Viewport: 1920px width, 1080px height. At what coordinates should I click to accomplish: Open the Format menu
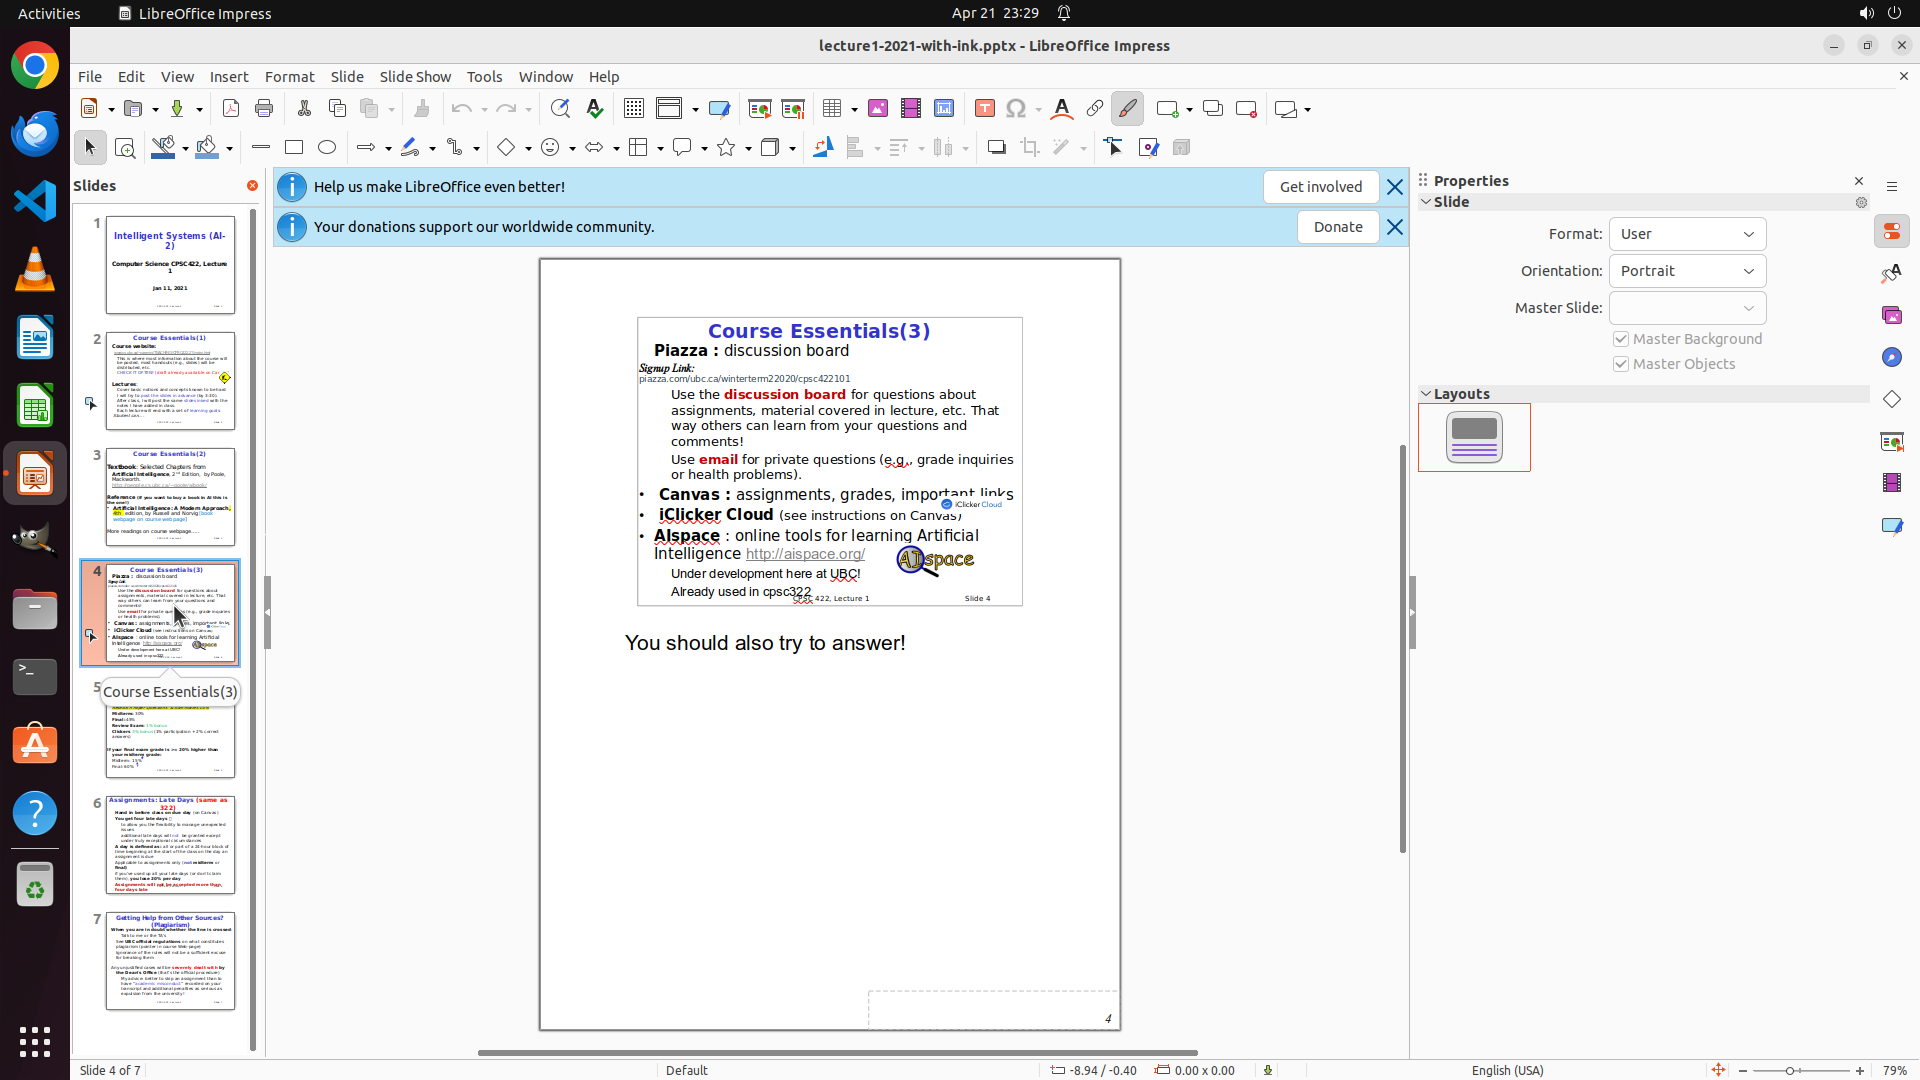pyautogui.click(x=289, y=77)
